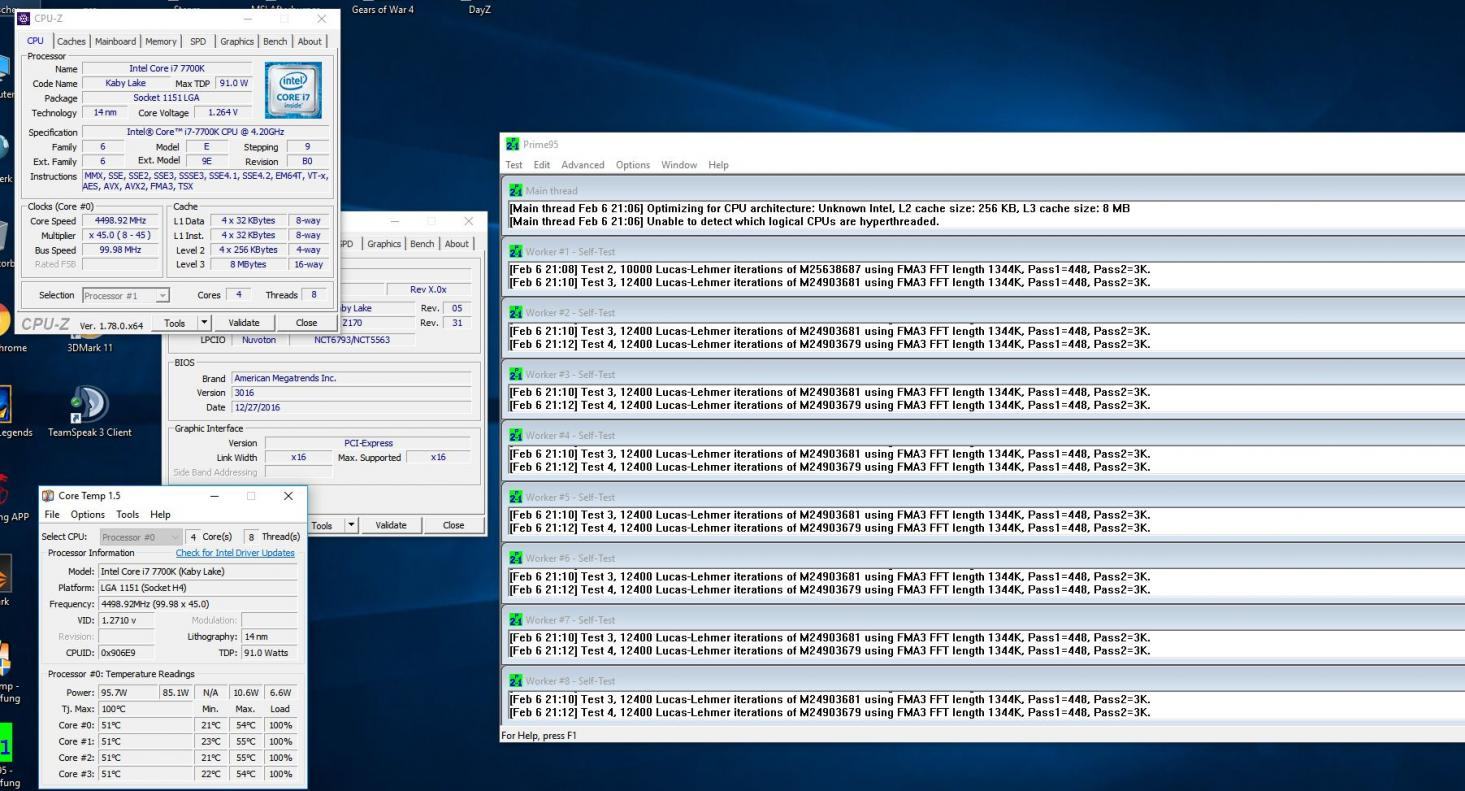Click the Worker #5 - Self-Test title bar

coord(985,497)
